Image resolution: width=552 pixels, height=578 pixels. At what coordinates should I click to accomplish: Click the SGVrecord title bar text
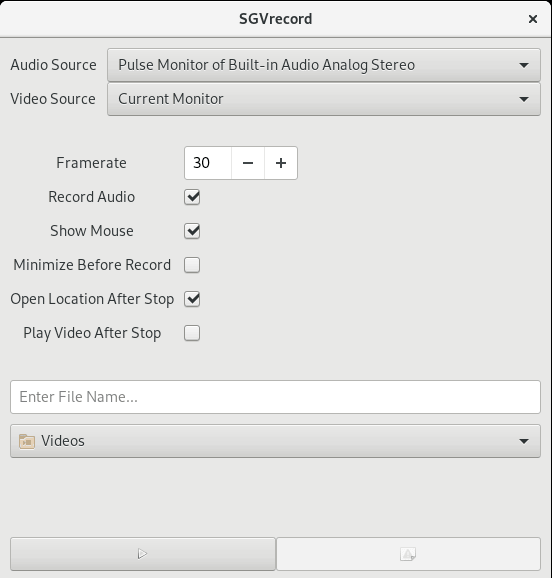(275, 19)
